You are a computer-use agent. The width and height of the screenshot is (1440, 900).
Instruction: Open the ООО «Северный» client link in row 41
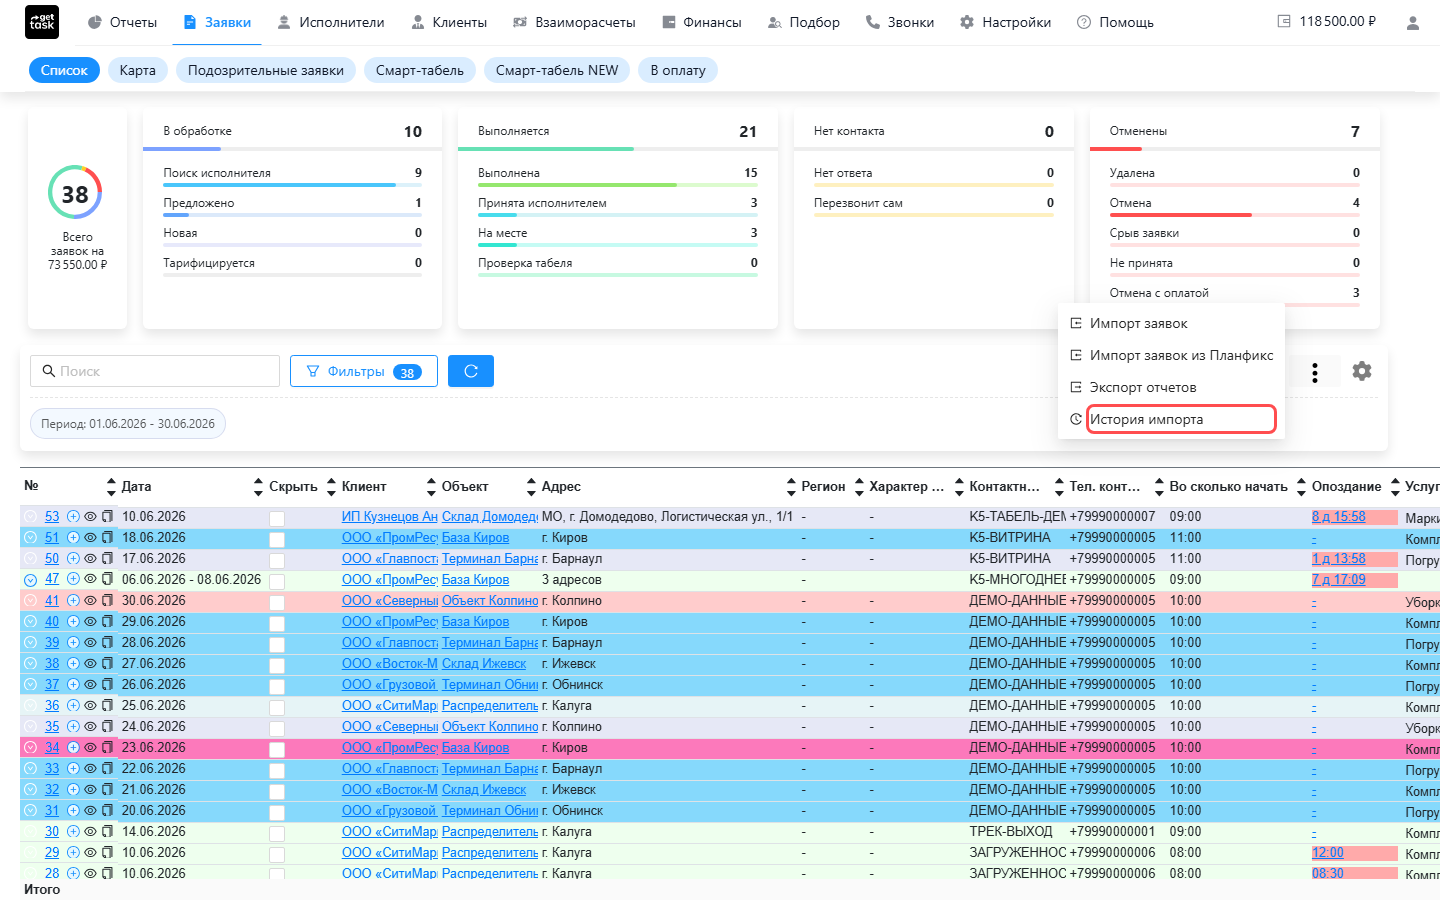tap(390, 601)
